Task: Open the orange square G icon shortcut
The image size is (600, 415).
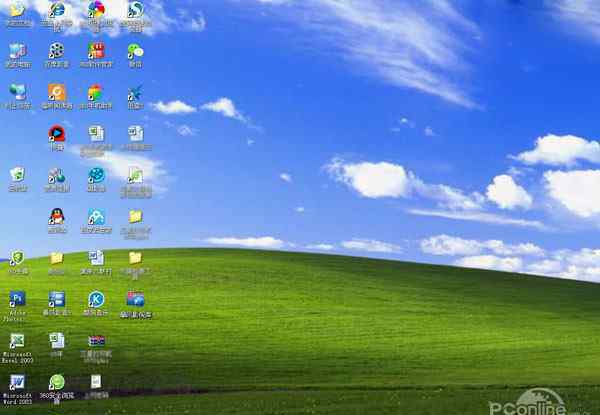Action: pyautogui.click(x=57, y=92)
